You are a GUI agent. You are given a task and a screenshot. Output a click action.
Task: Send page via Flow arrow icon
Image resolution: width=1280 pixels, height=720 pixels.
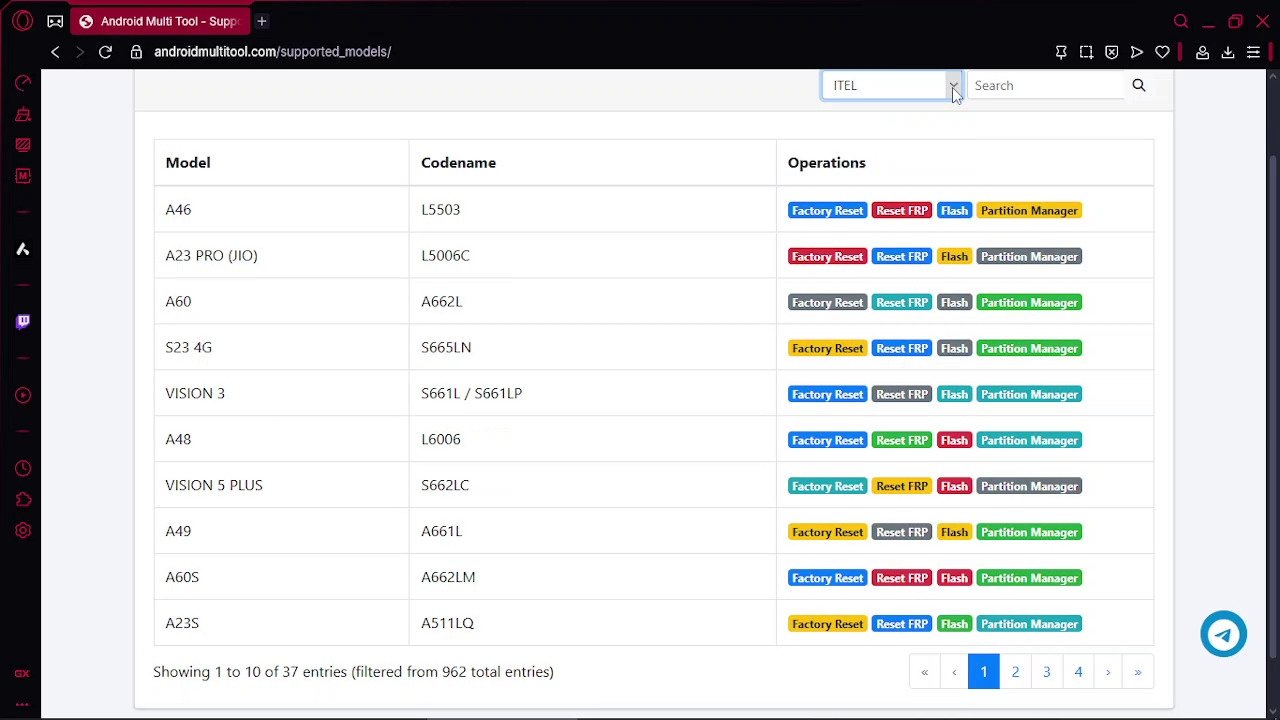(x=1137, y=52)
